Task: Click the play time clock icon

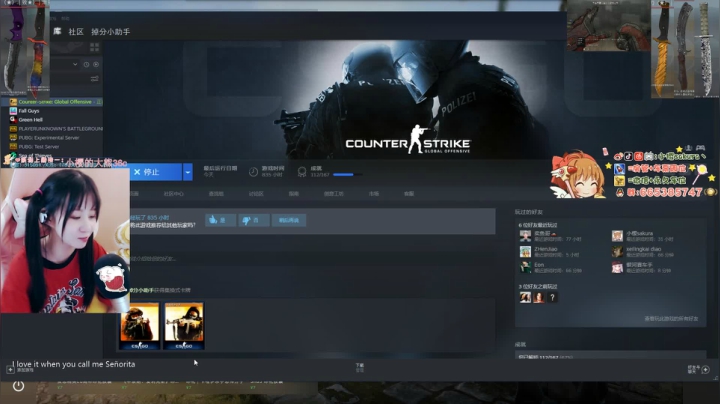Action: click(x=253, y=172)
